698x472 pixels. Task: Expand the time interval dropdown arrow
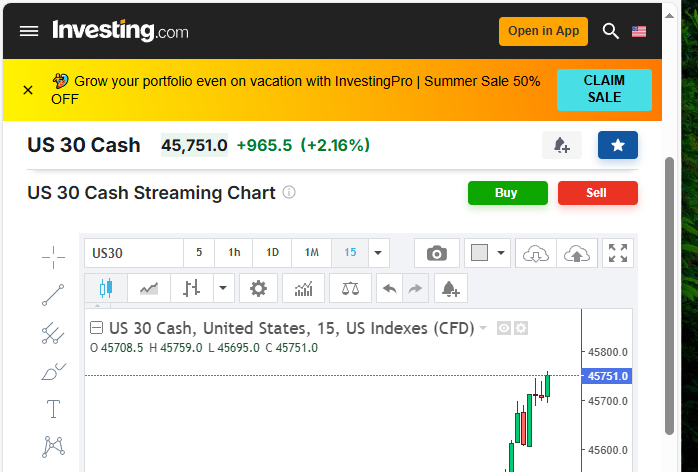click(378, 253)
